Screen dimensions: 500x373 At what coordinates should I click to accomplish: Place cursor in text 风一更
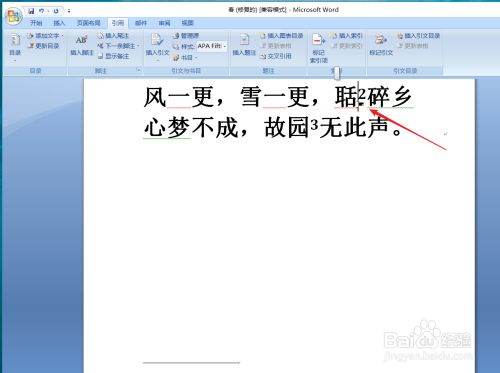point(179,97)
